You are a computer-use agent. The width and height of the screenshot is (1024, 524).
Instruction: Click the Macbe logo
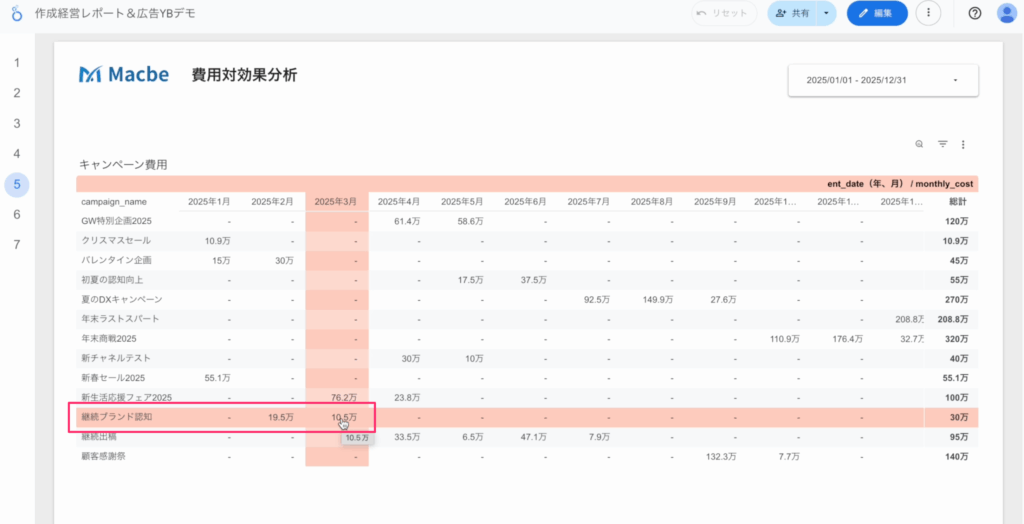[x=124, y=75]
